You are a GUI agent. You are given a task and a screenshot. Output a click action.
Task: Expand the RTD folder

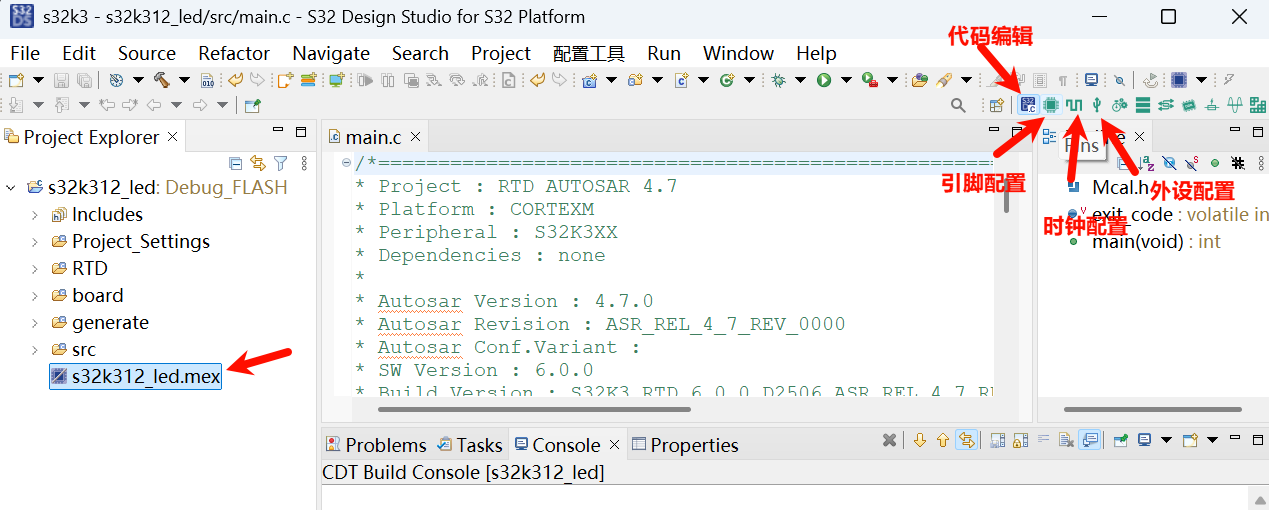click(x=34, y=268)
